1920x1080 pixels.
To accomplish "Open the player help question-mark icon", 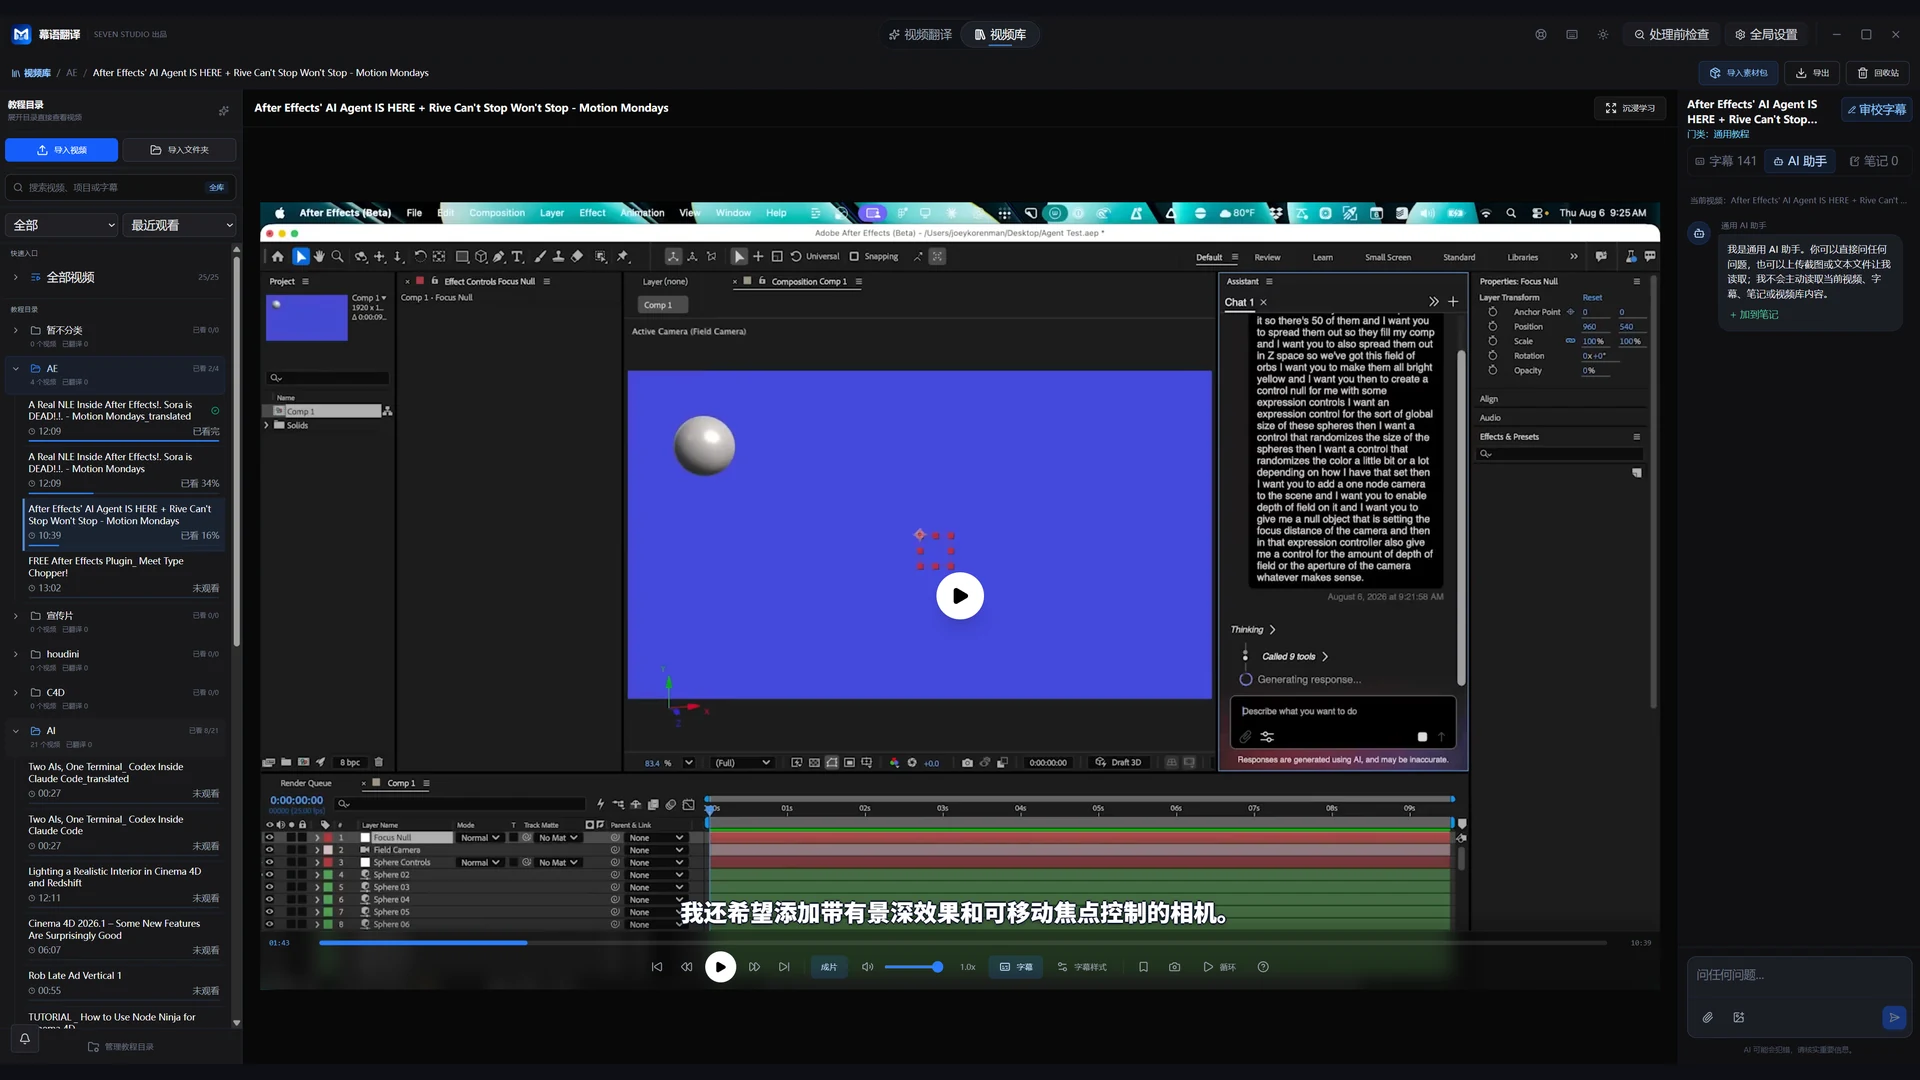I will tap(1263, 967).
